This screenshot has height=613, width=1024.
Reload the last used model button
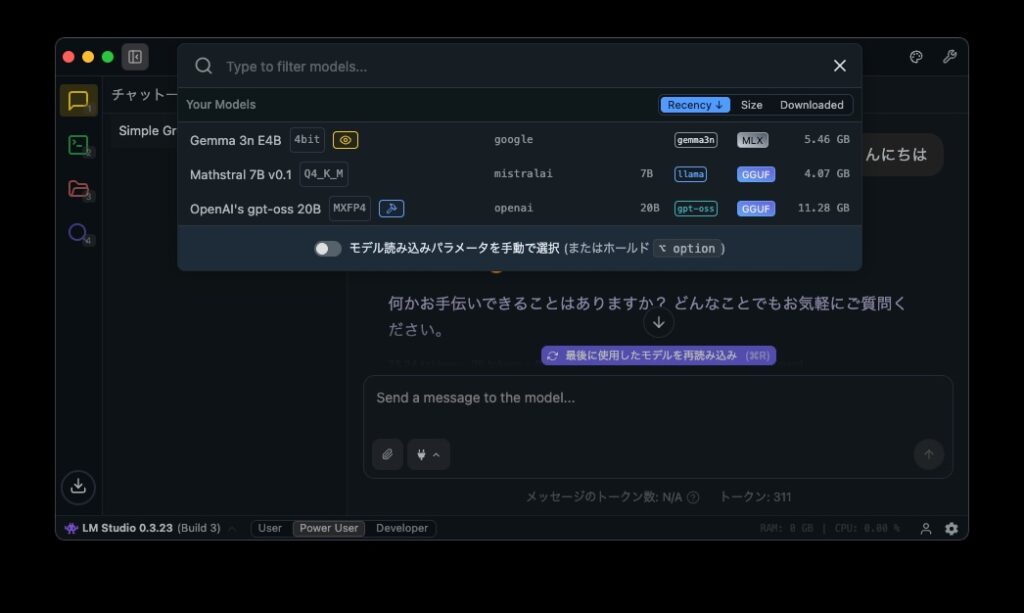(658, 356)
